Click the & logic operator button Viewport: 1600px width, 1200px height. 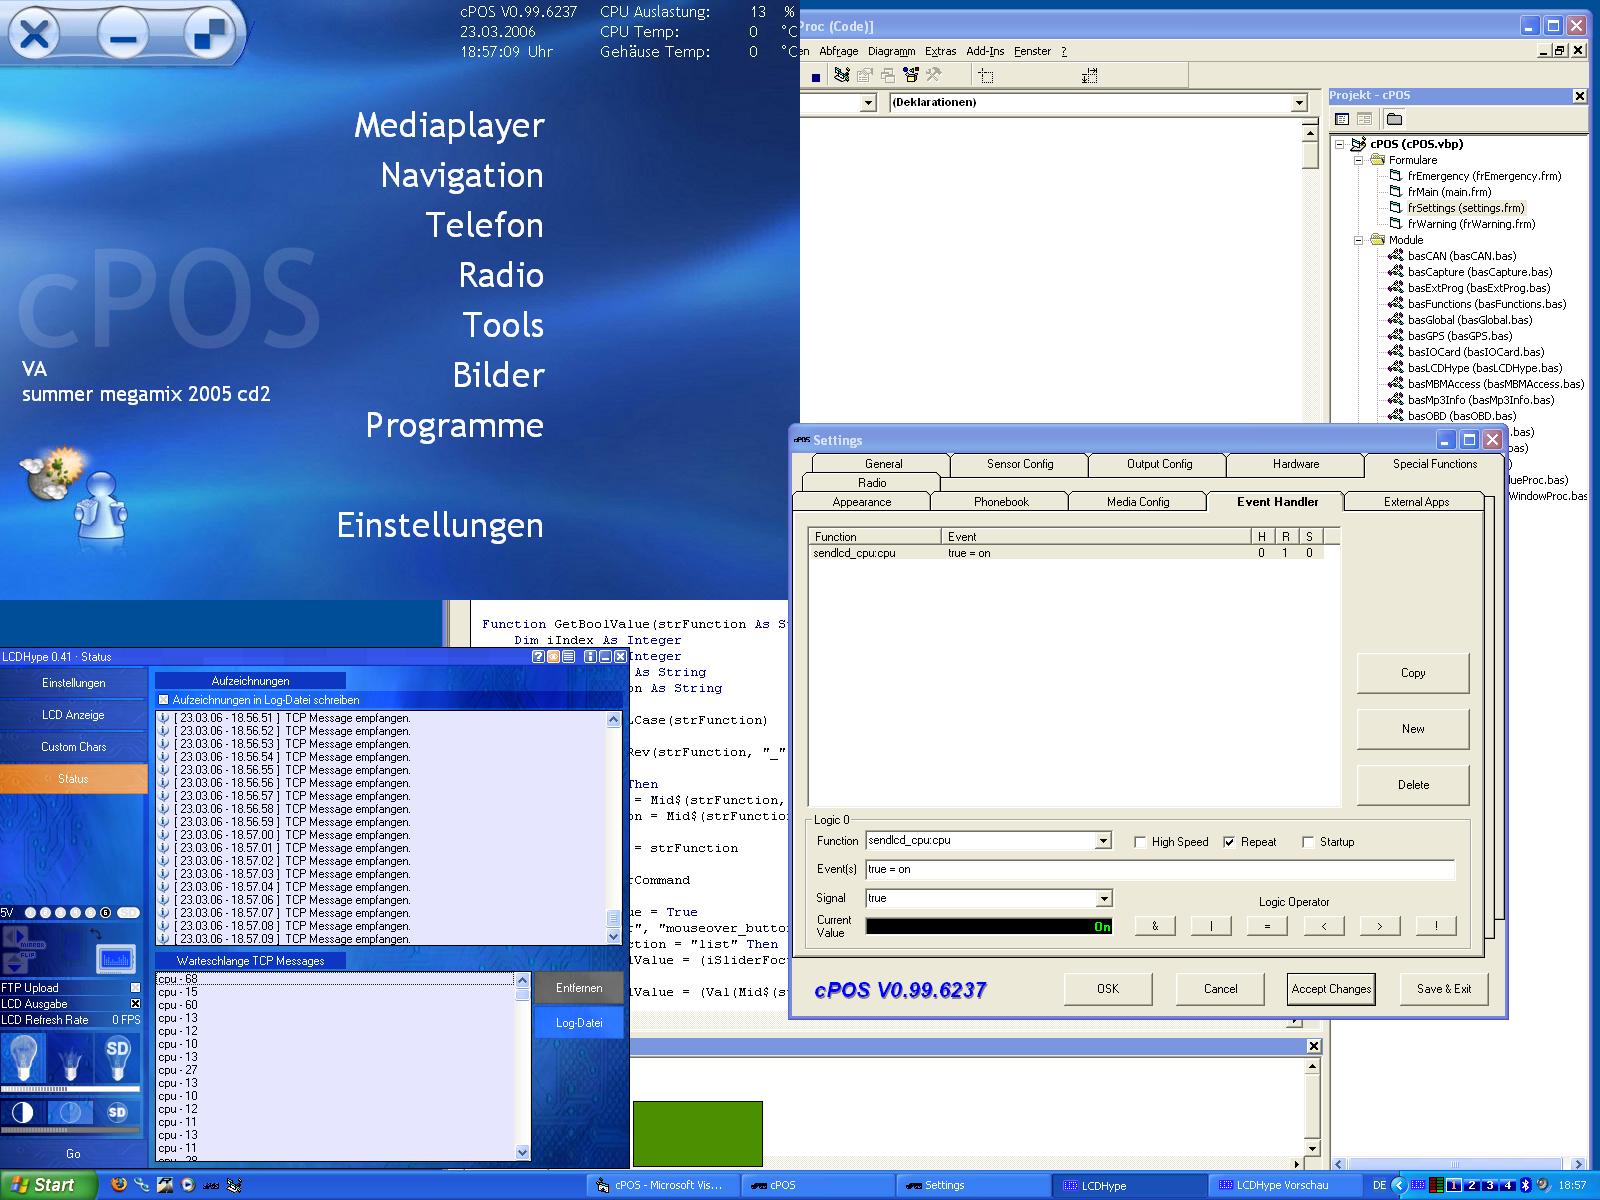point(1155,926)
